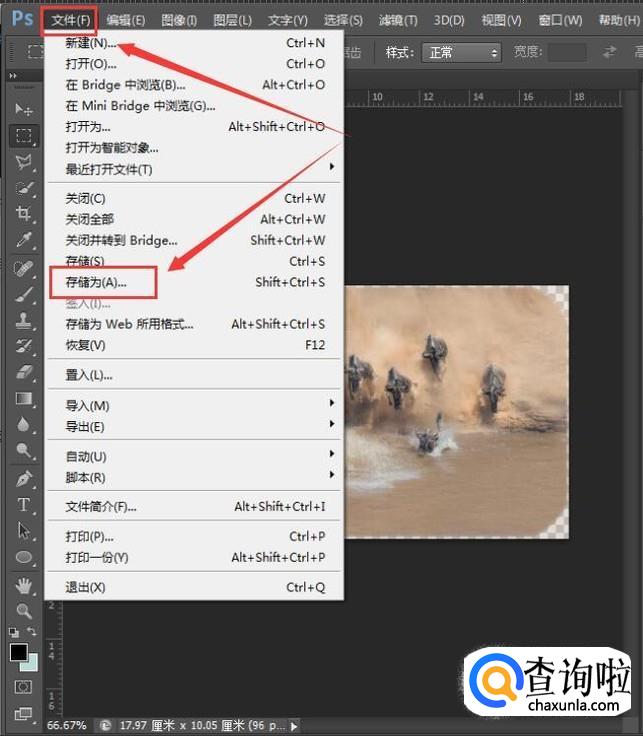Activate the Horizontal Type tool
Image resolution: width=643 pixels, height=736 pixels.
pyautogui.click(x=24, y=505)
